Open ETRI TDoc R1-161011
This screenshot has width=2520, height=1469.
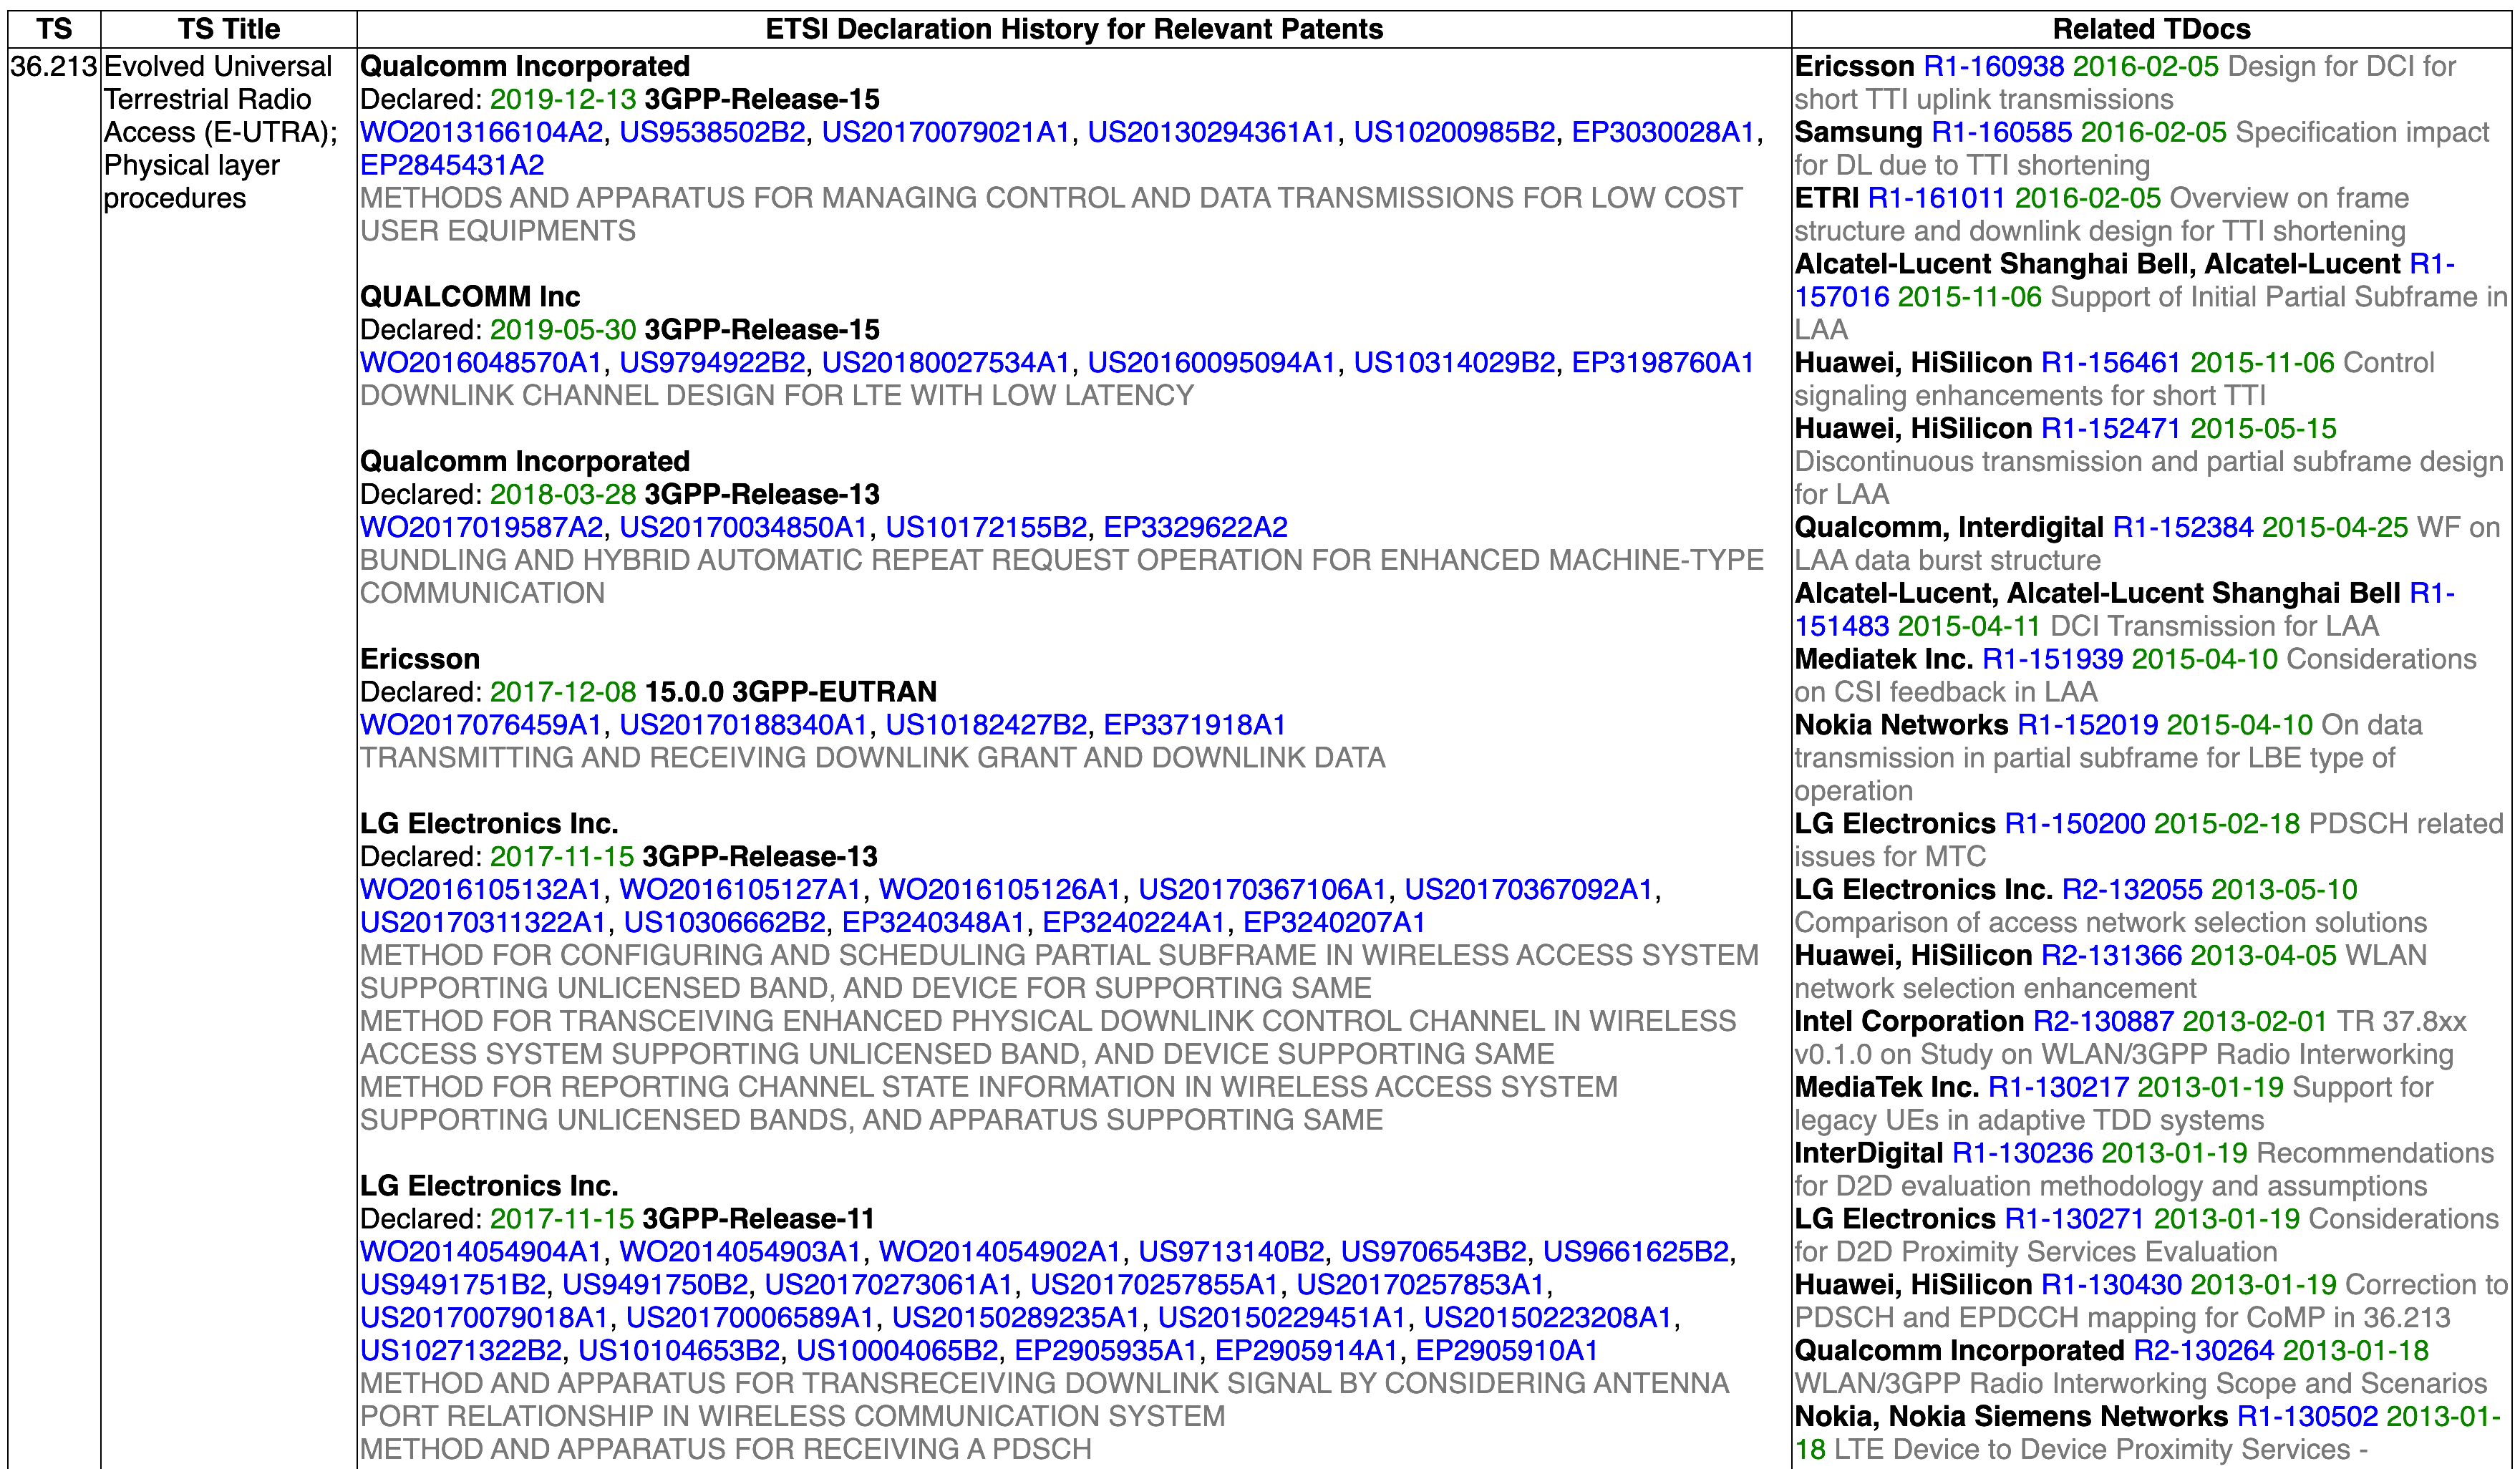(x=1936, y=198)
